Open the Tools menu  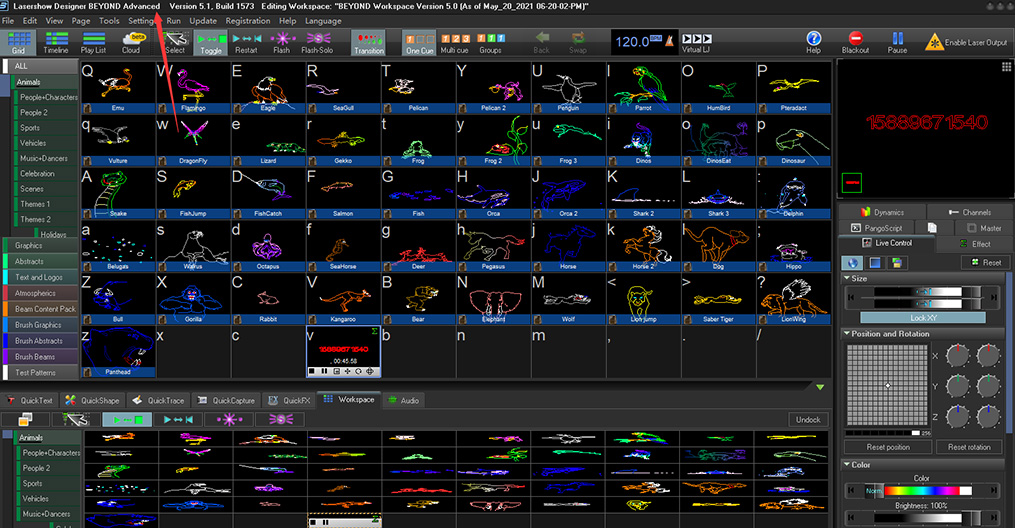[x=109, y=21]
